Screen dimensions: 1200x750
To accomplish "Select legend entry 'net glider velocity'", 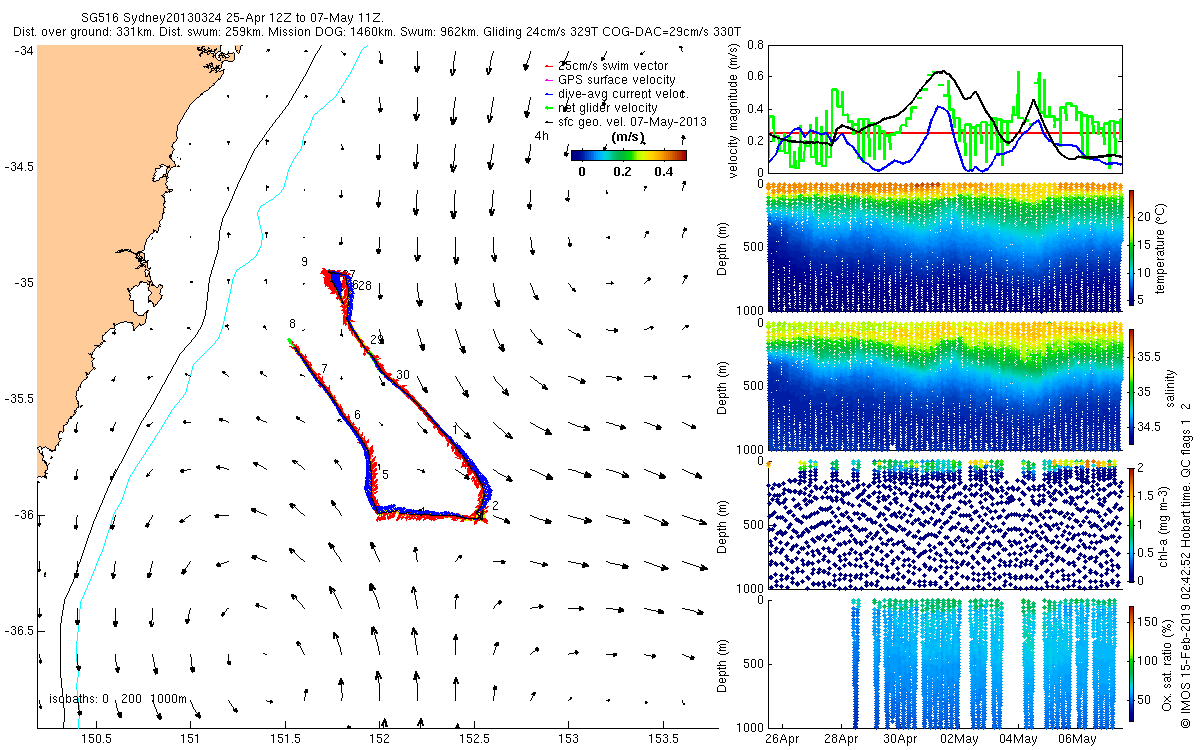I will point(607,108).
